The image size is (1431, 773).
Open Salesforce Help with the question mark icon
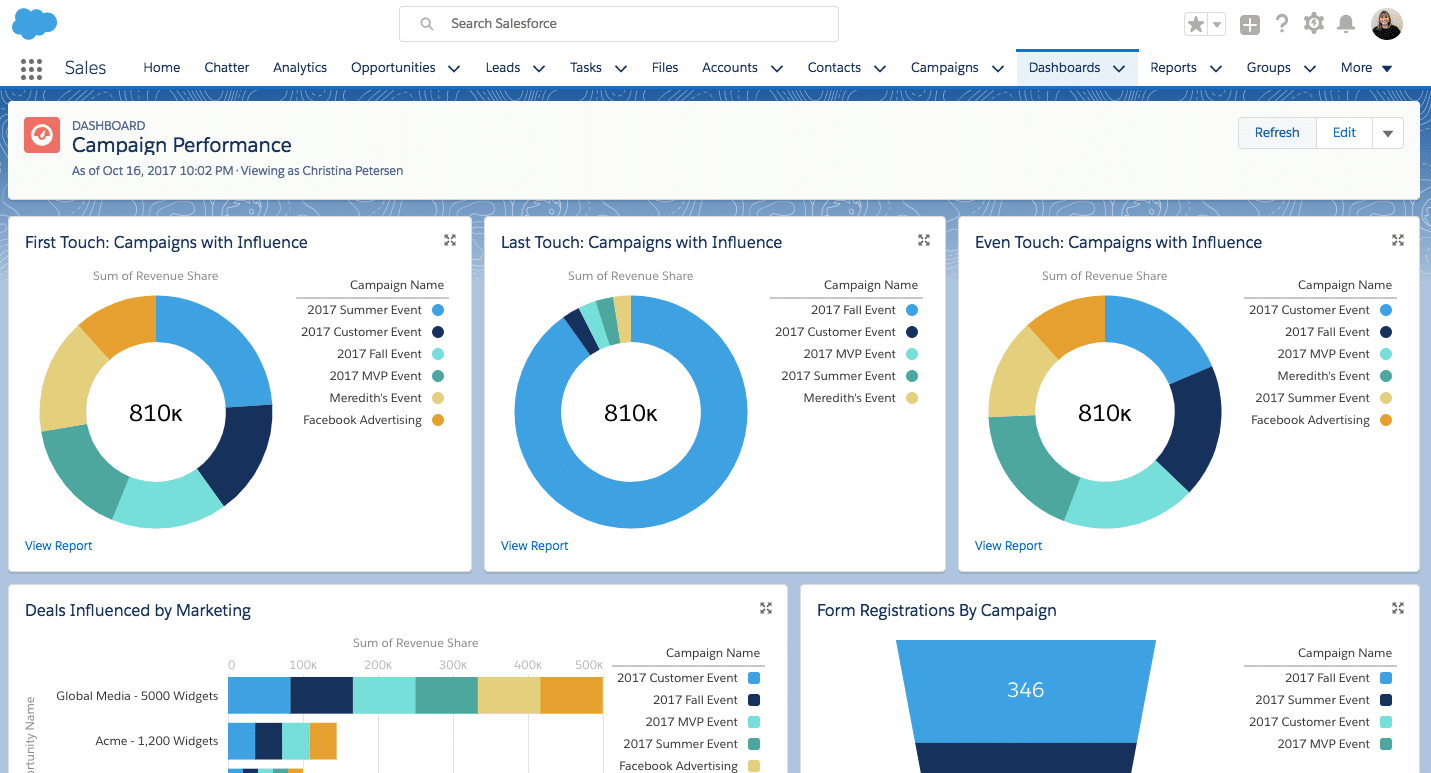coord(1281,23)
